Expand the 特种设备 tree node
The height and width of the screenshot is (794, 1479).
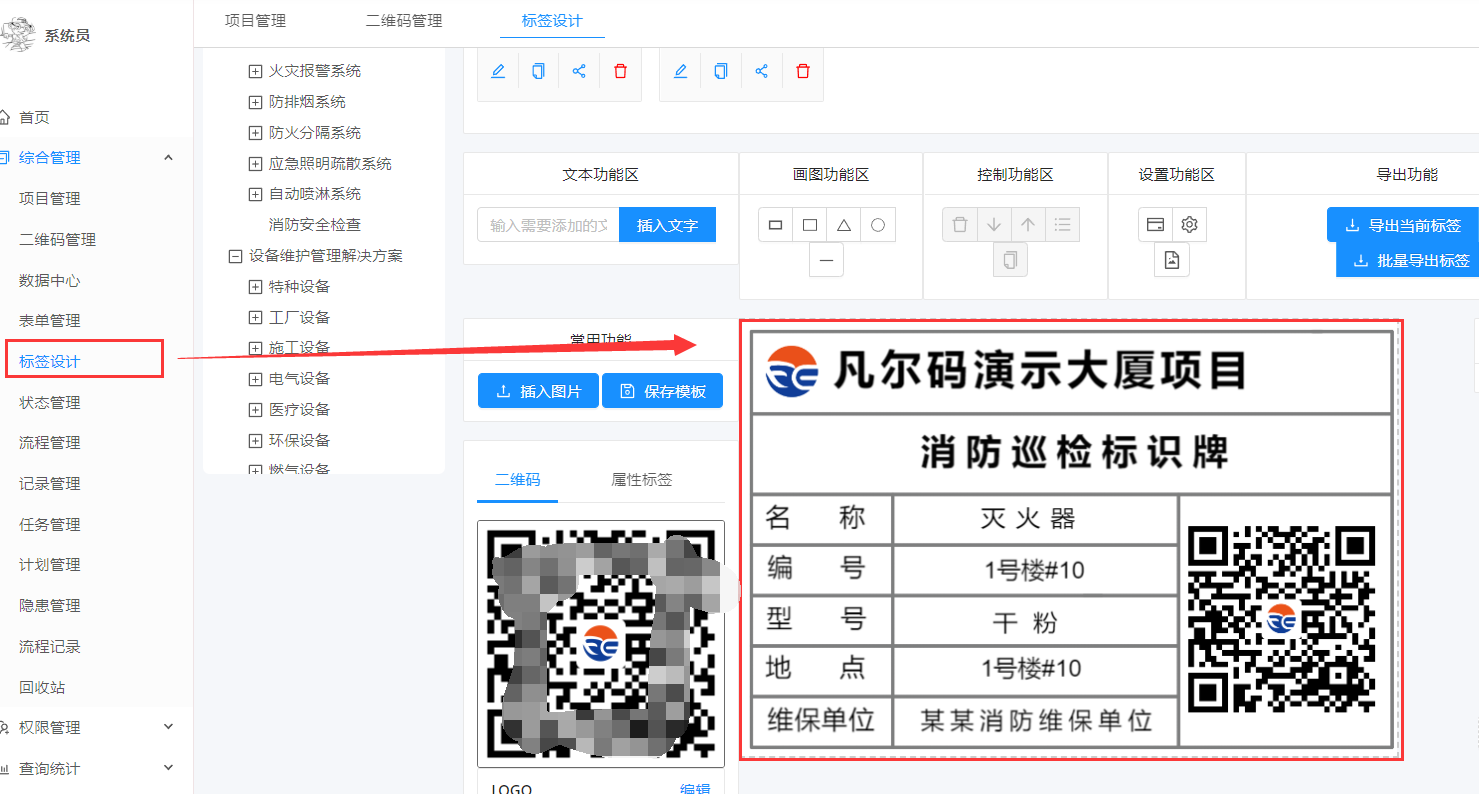point(255,286)
